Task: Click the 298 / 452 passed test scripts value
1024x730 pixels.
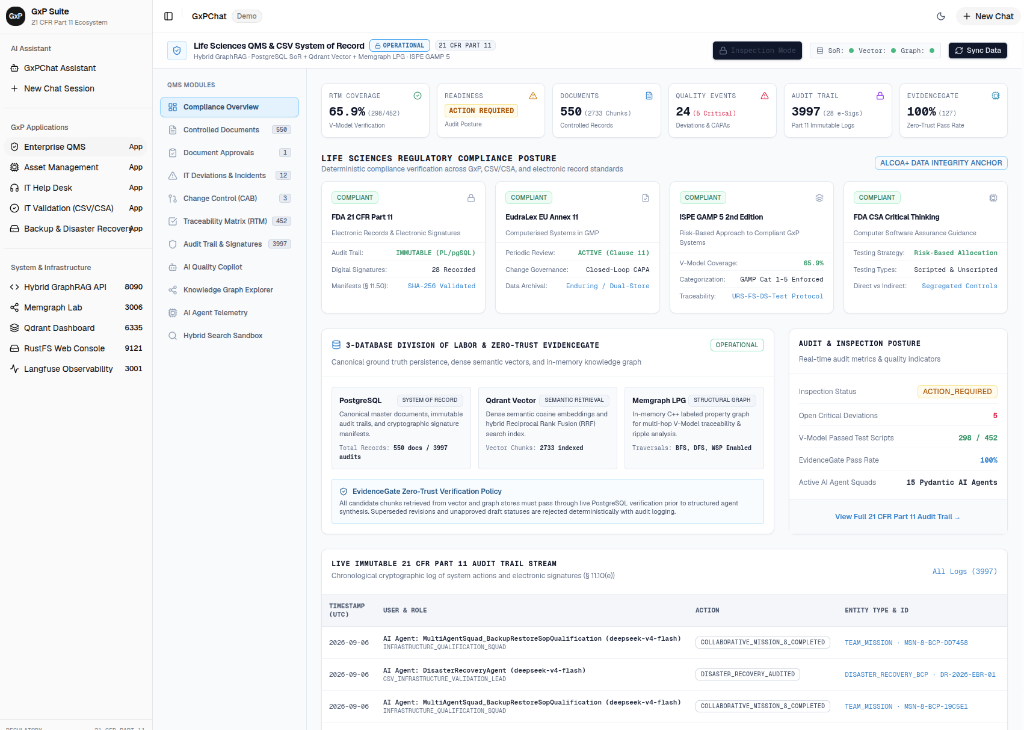Action: [x=978, y=438]
